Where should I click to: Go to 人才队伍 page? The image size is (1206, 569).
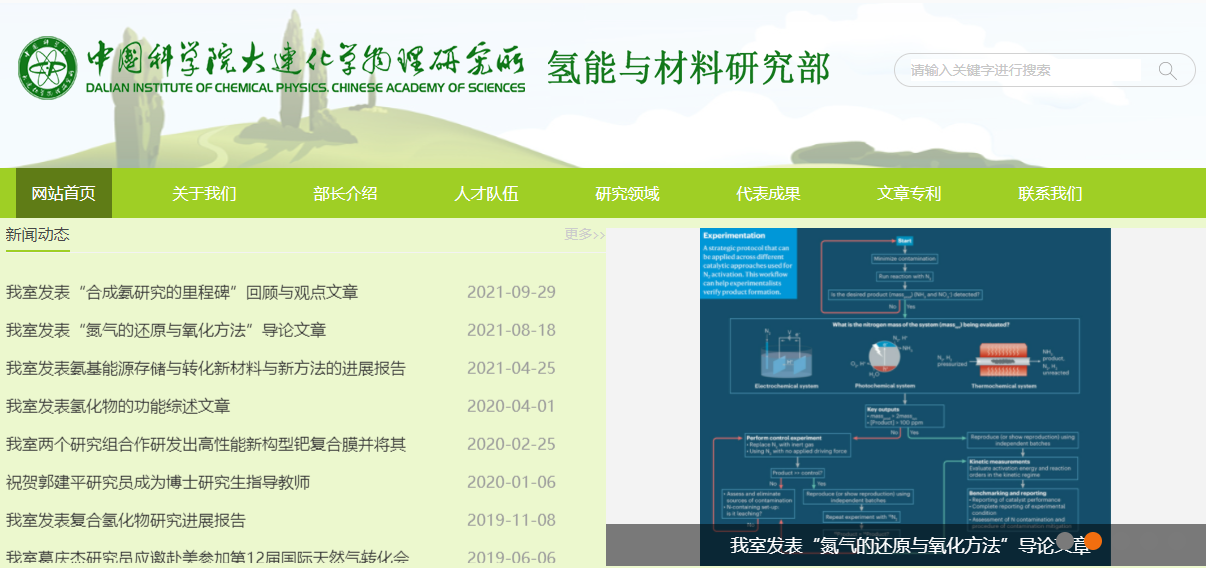[x=486, y=193]
